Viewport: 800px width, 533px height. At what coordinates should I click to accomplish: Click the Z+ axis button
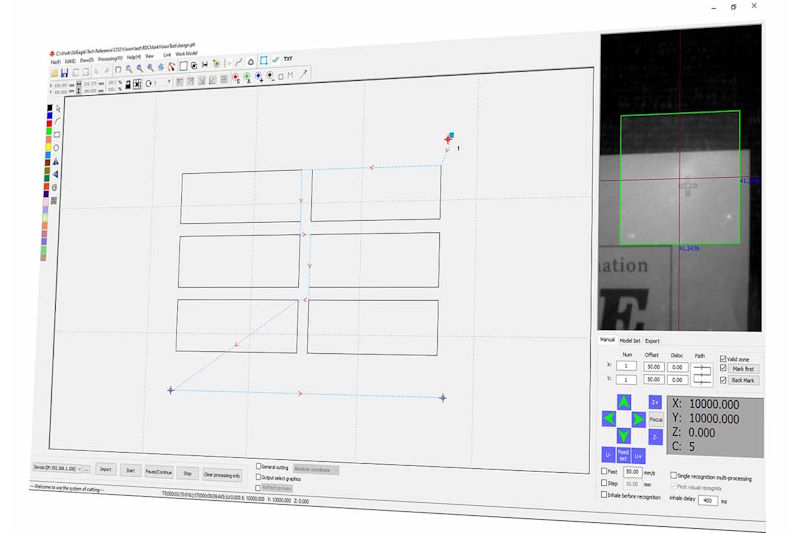coord(655,402)
